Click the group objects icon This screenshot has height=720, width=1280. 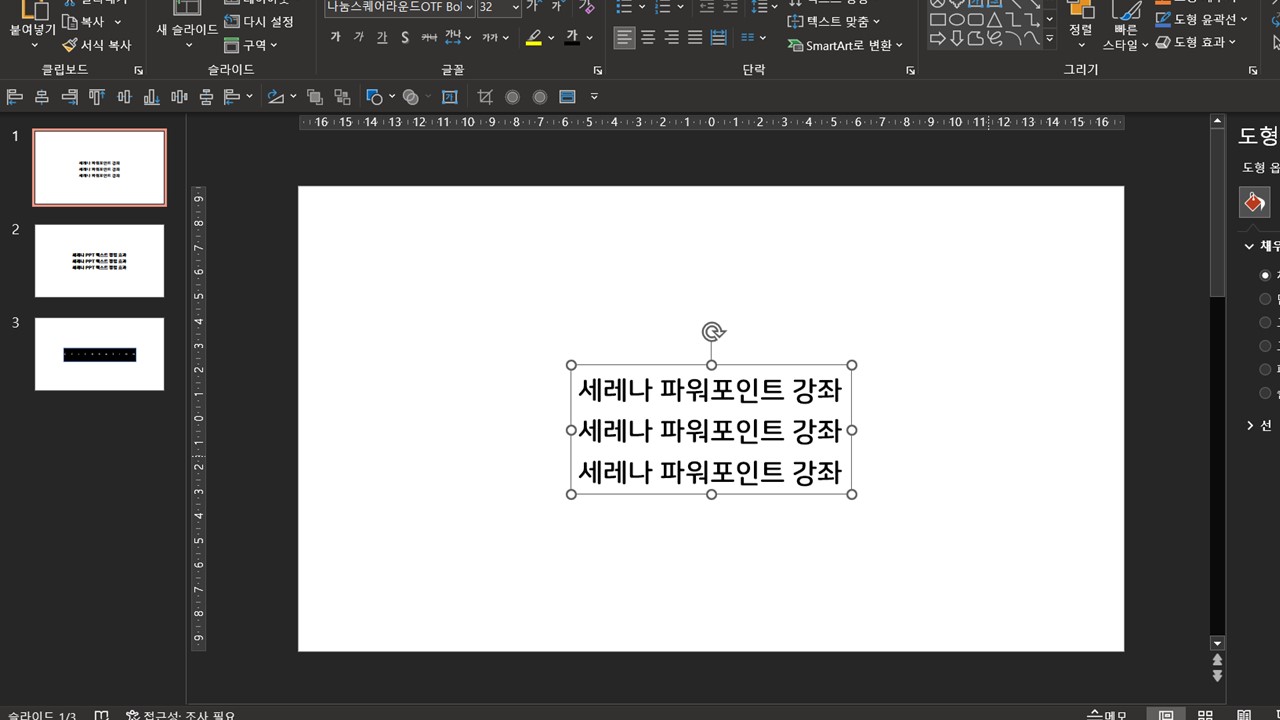pyautogui.click(x=315, y=97)
